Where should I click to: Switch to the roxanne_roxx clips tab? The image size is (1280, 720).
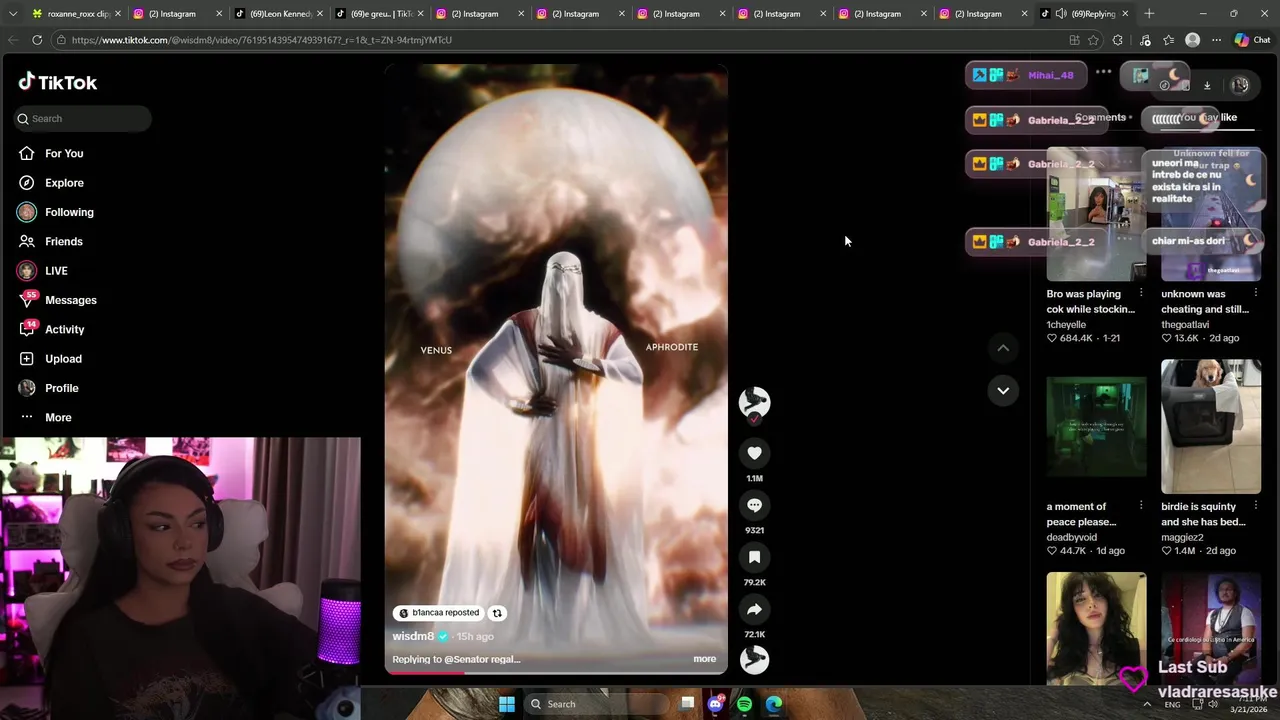pyautogui.click(x=72, y=14)
